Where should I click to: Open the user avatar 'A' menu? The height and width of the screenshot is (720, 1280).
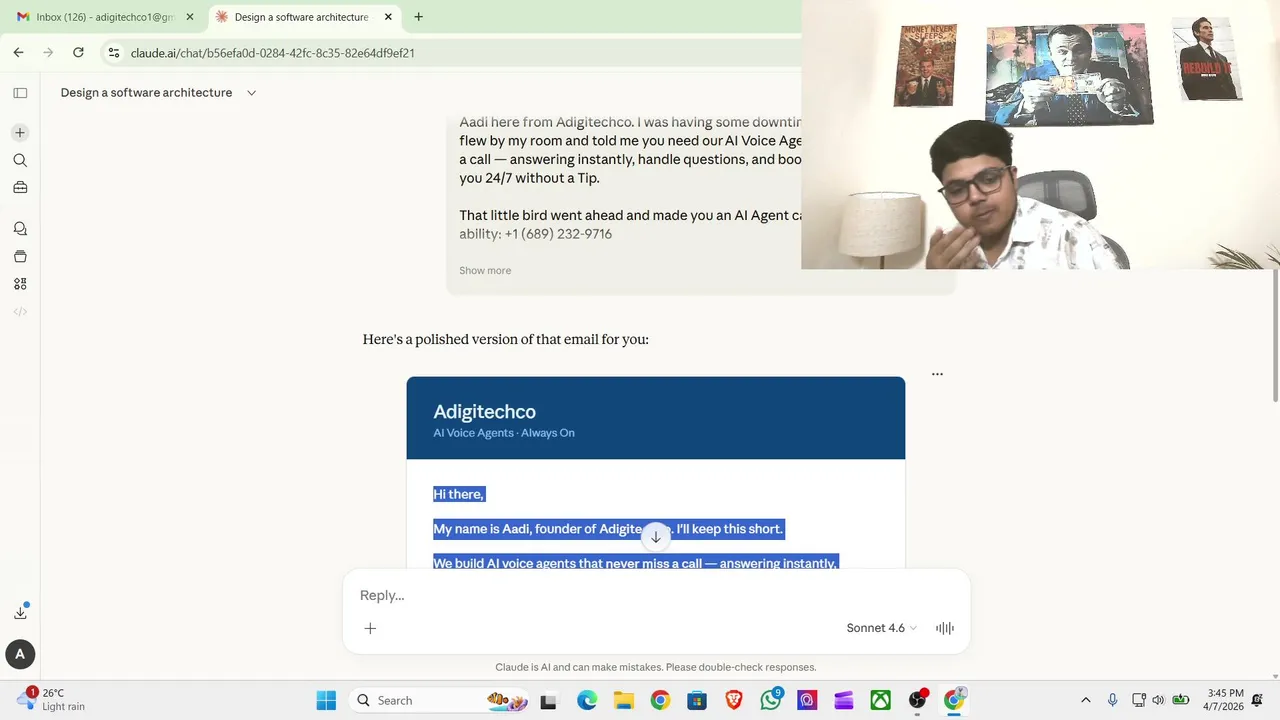coord(20,654)
